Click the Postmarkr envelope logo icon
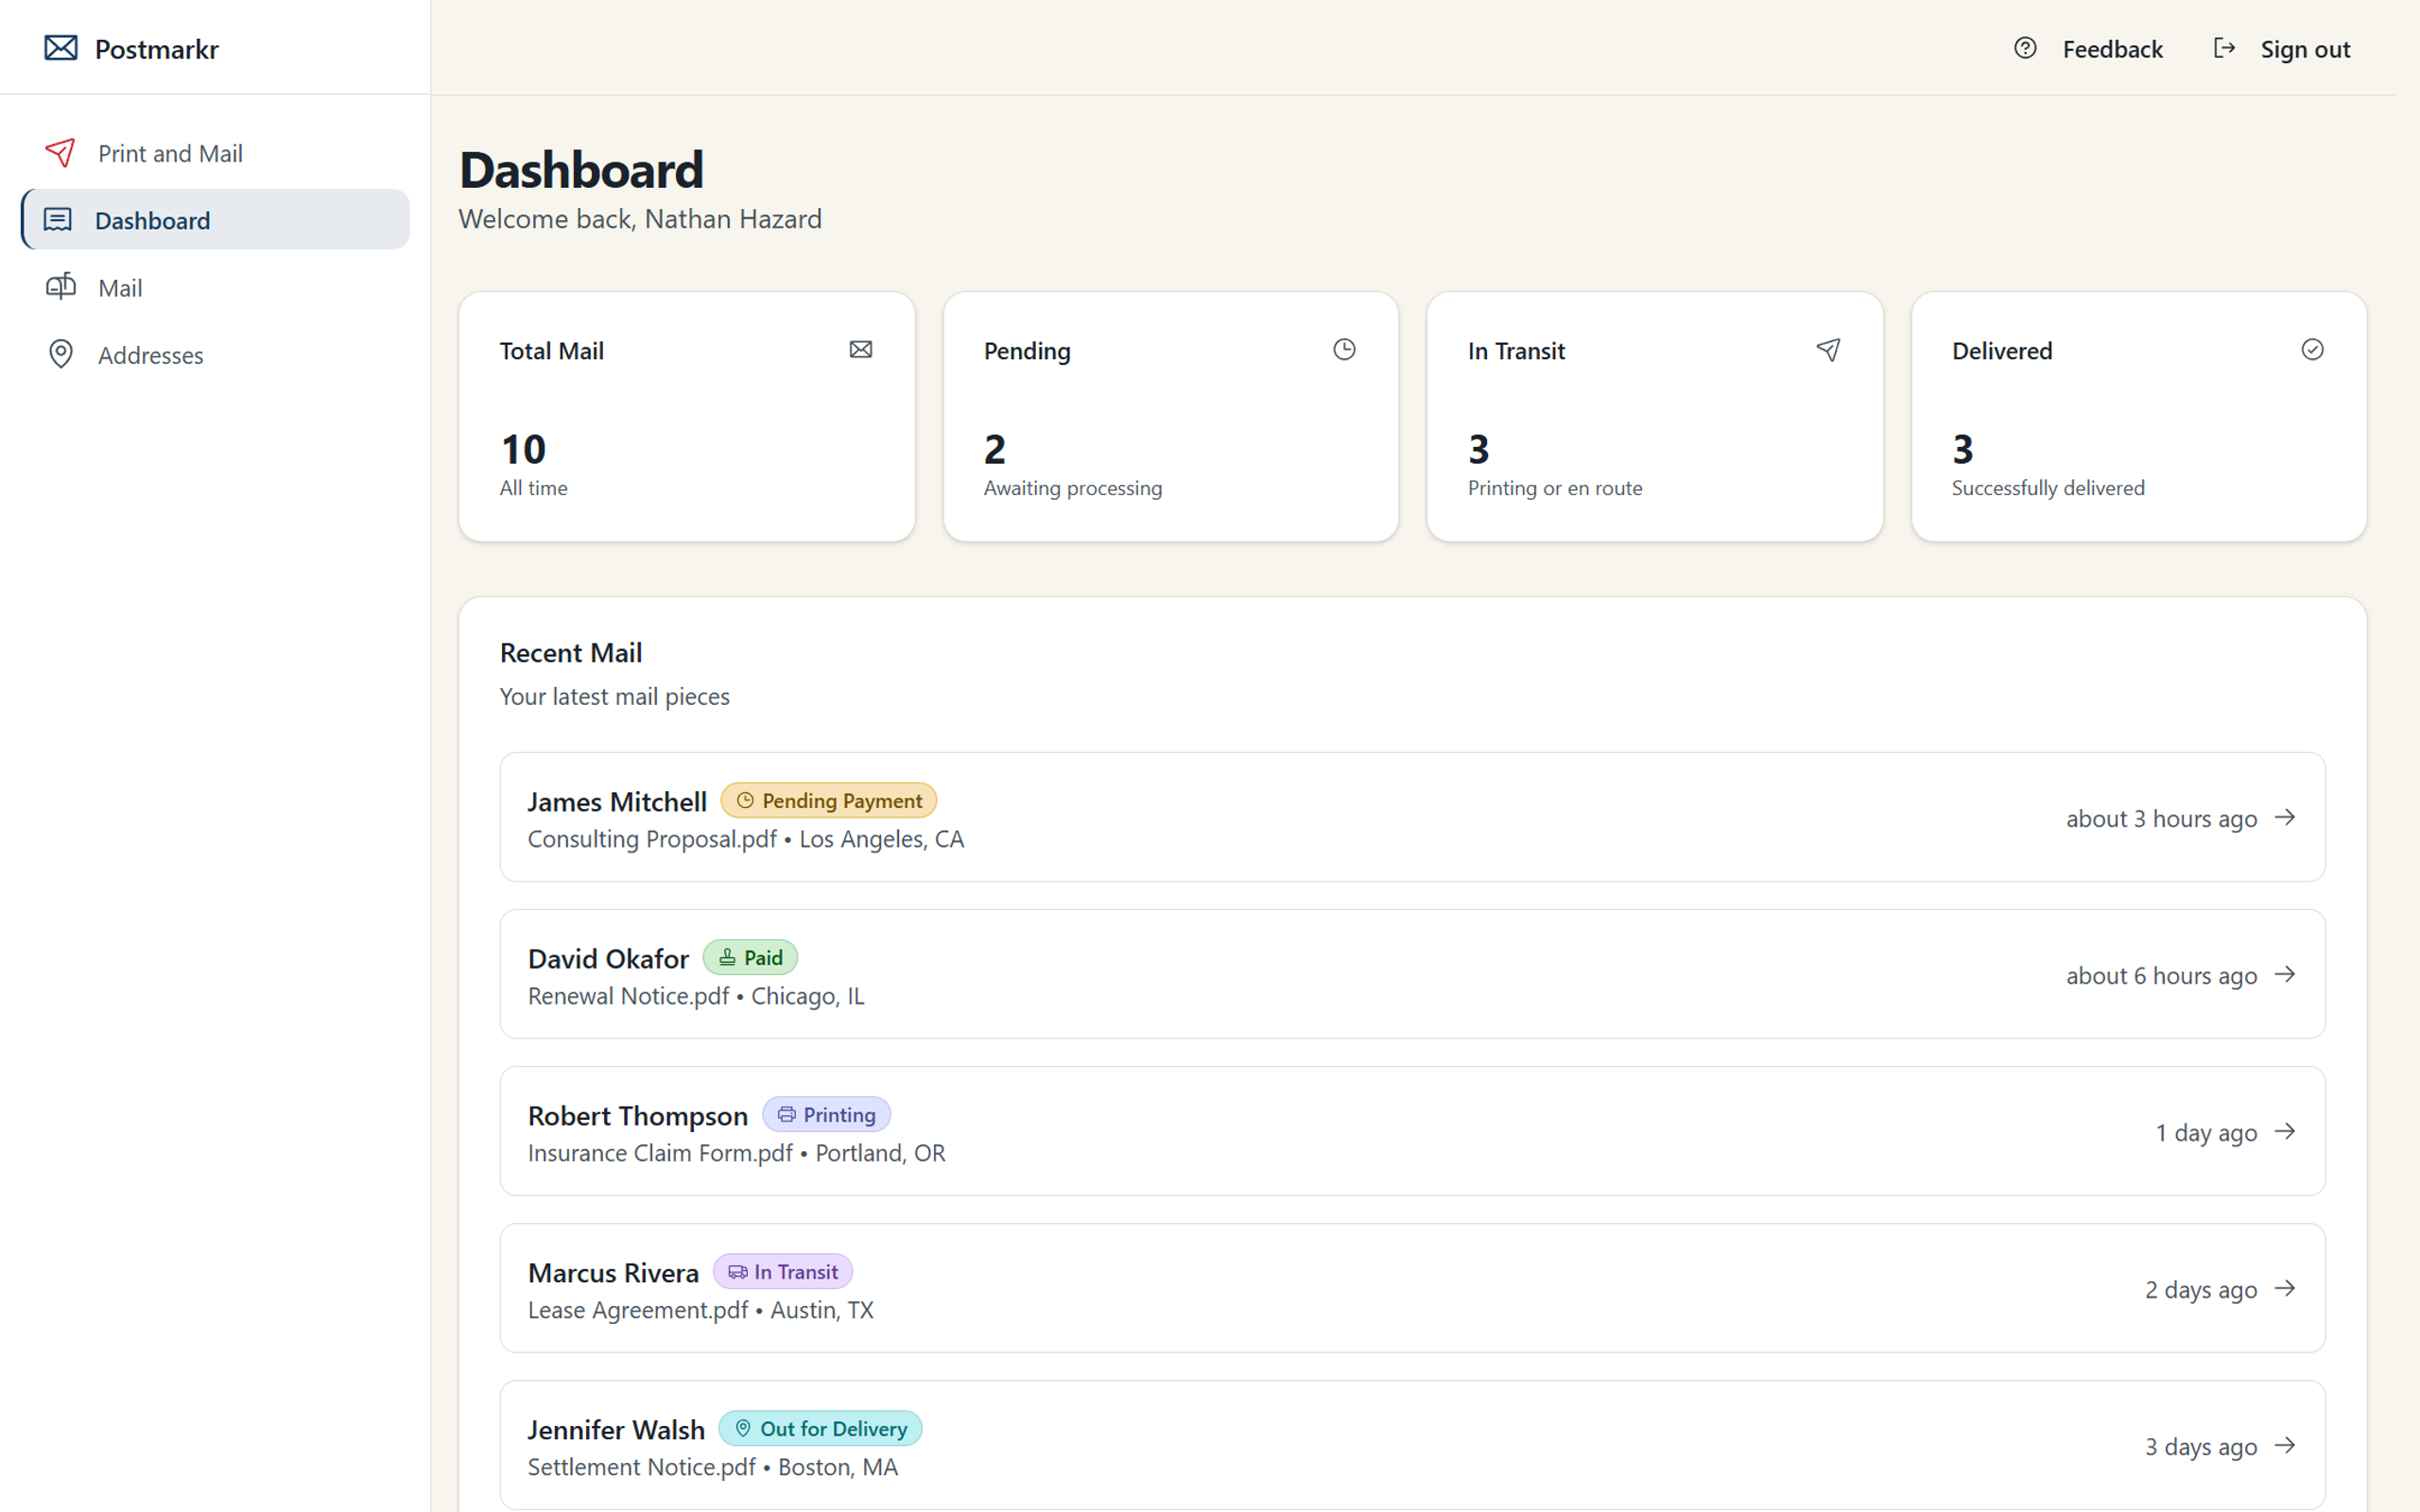 [61, 48]
